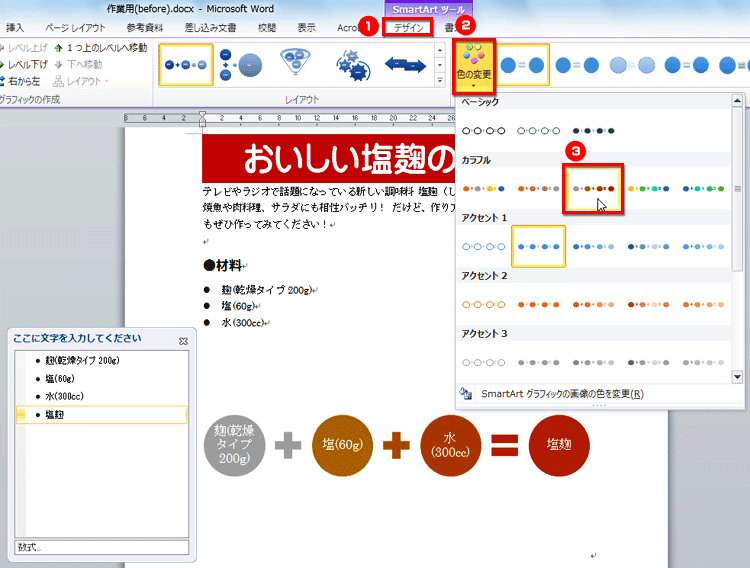Expand the layout gallery more button
The image size is (750, 568).
coord(440,80)
